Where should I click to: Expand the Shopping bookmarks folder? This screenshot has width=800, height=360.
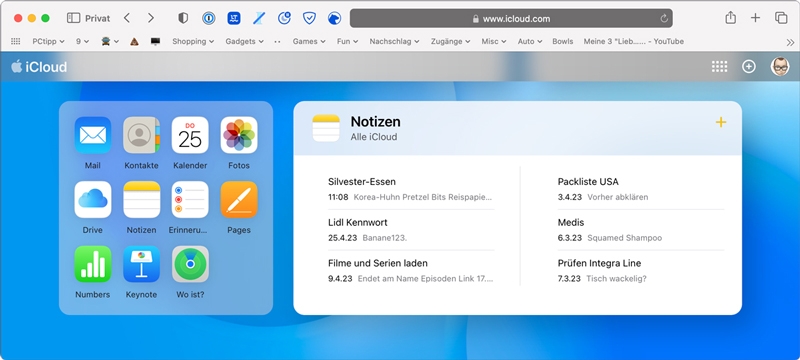[x=193, y=41]
